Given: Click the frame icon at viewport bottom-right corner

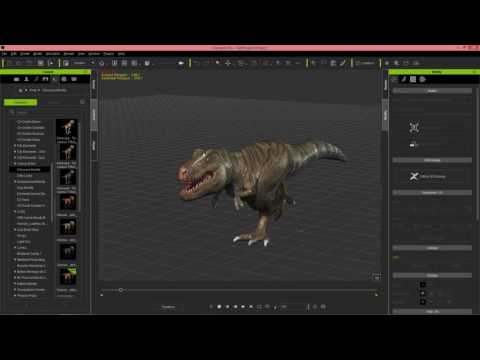Looking at the screenshot, I should [x=377, y=276].
